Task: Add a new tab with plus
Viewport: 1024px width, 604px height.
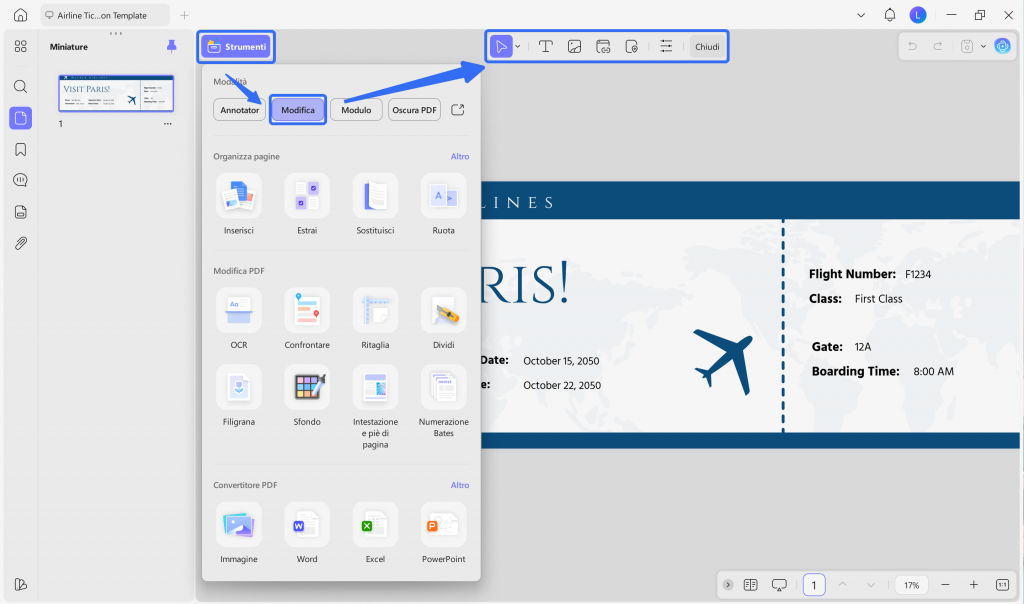Action: pos(185,15)
